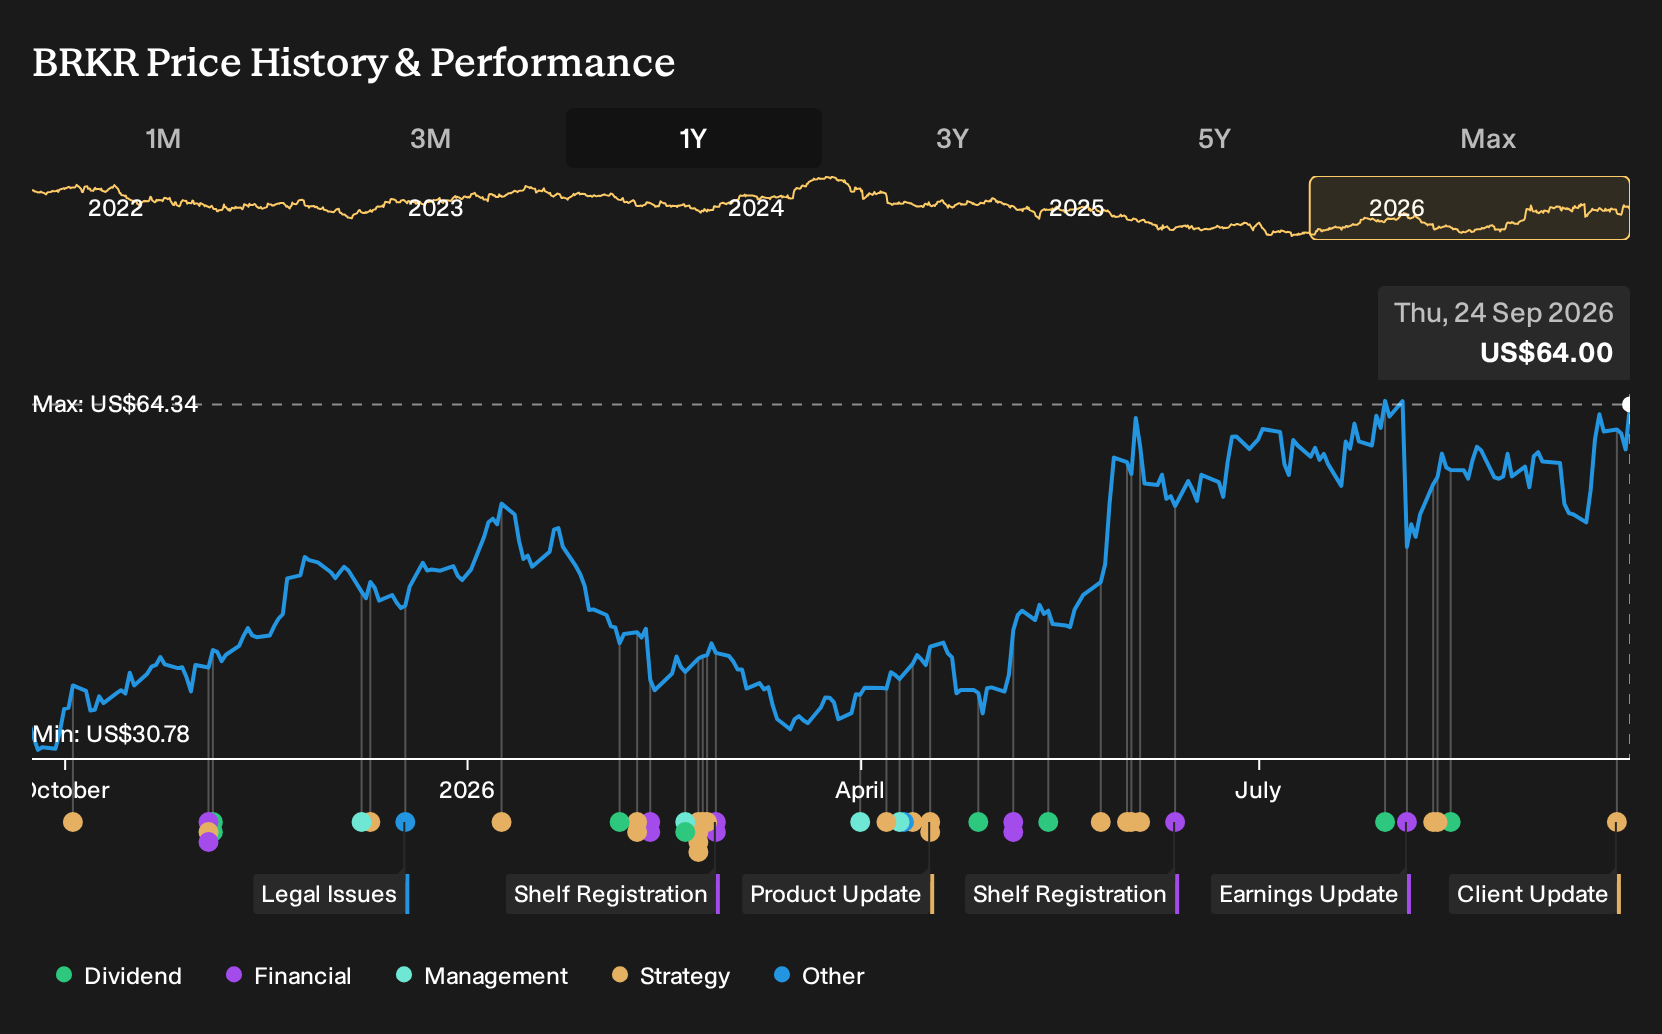Jump to 2025 in the overview timeline
The width and height of the screenshot is (1662, 1034).
1076,208
